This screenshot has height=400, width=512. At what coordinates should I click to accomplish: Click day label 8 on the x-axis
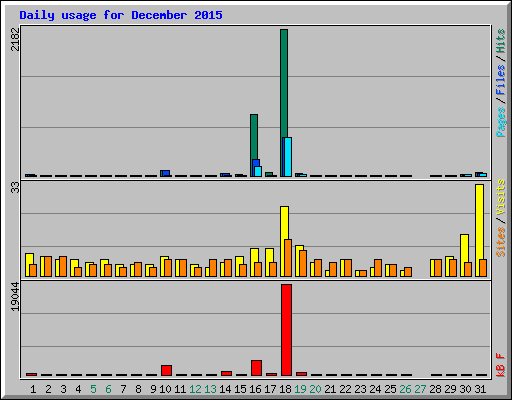click(x=138, y=389)
